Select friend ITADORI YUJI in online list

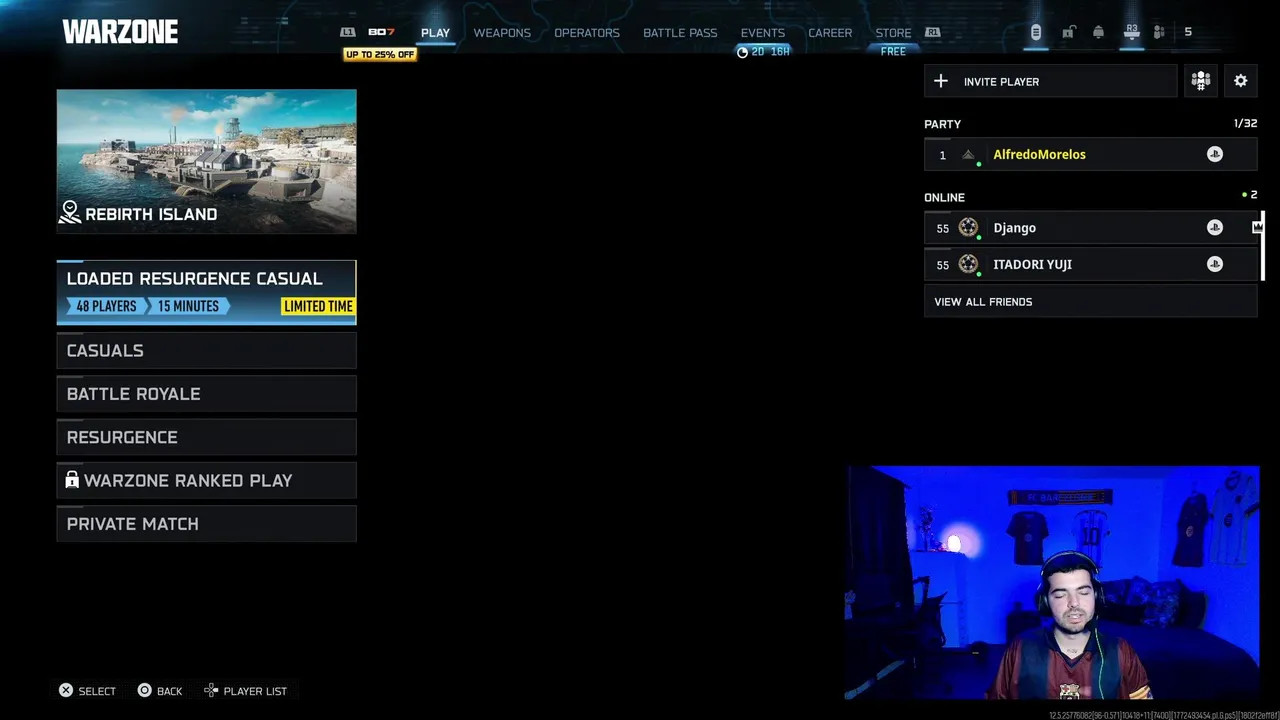[1090, 264]
